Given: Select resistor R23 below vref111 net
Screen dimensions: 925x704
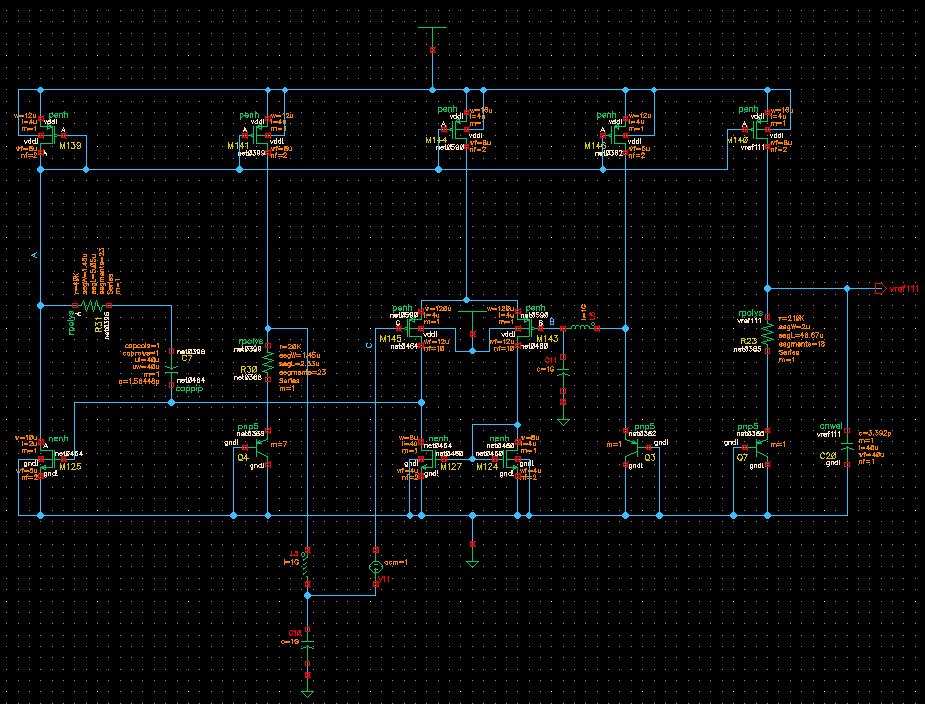Looking at the screenshot, I should point(767,333).
